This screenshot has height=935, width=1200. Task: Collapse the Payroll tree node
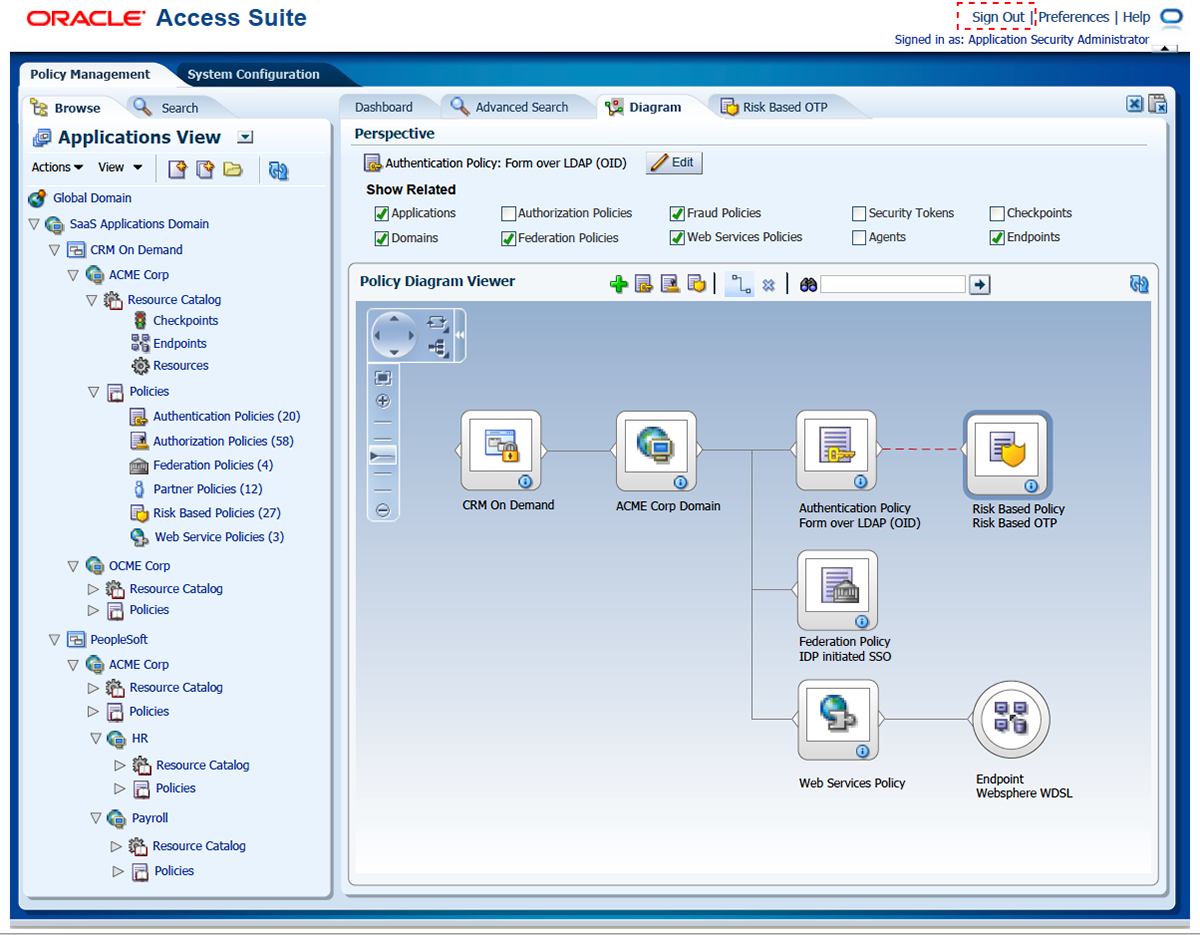coord(96,818)
